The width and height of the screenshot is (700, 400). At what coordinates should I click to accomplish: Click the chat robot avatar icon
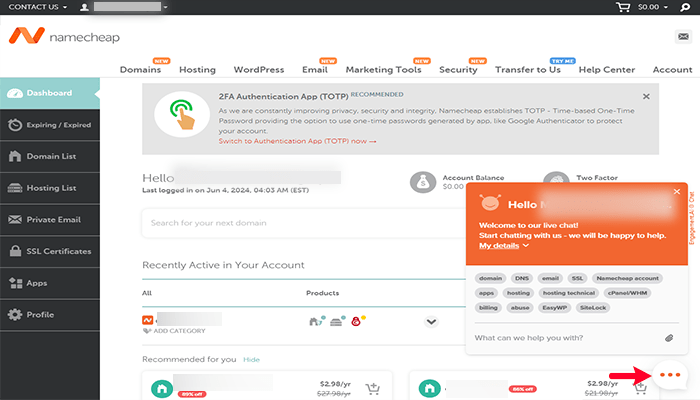(x=490, y=203)
